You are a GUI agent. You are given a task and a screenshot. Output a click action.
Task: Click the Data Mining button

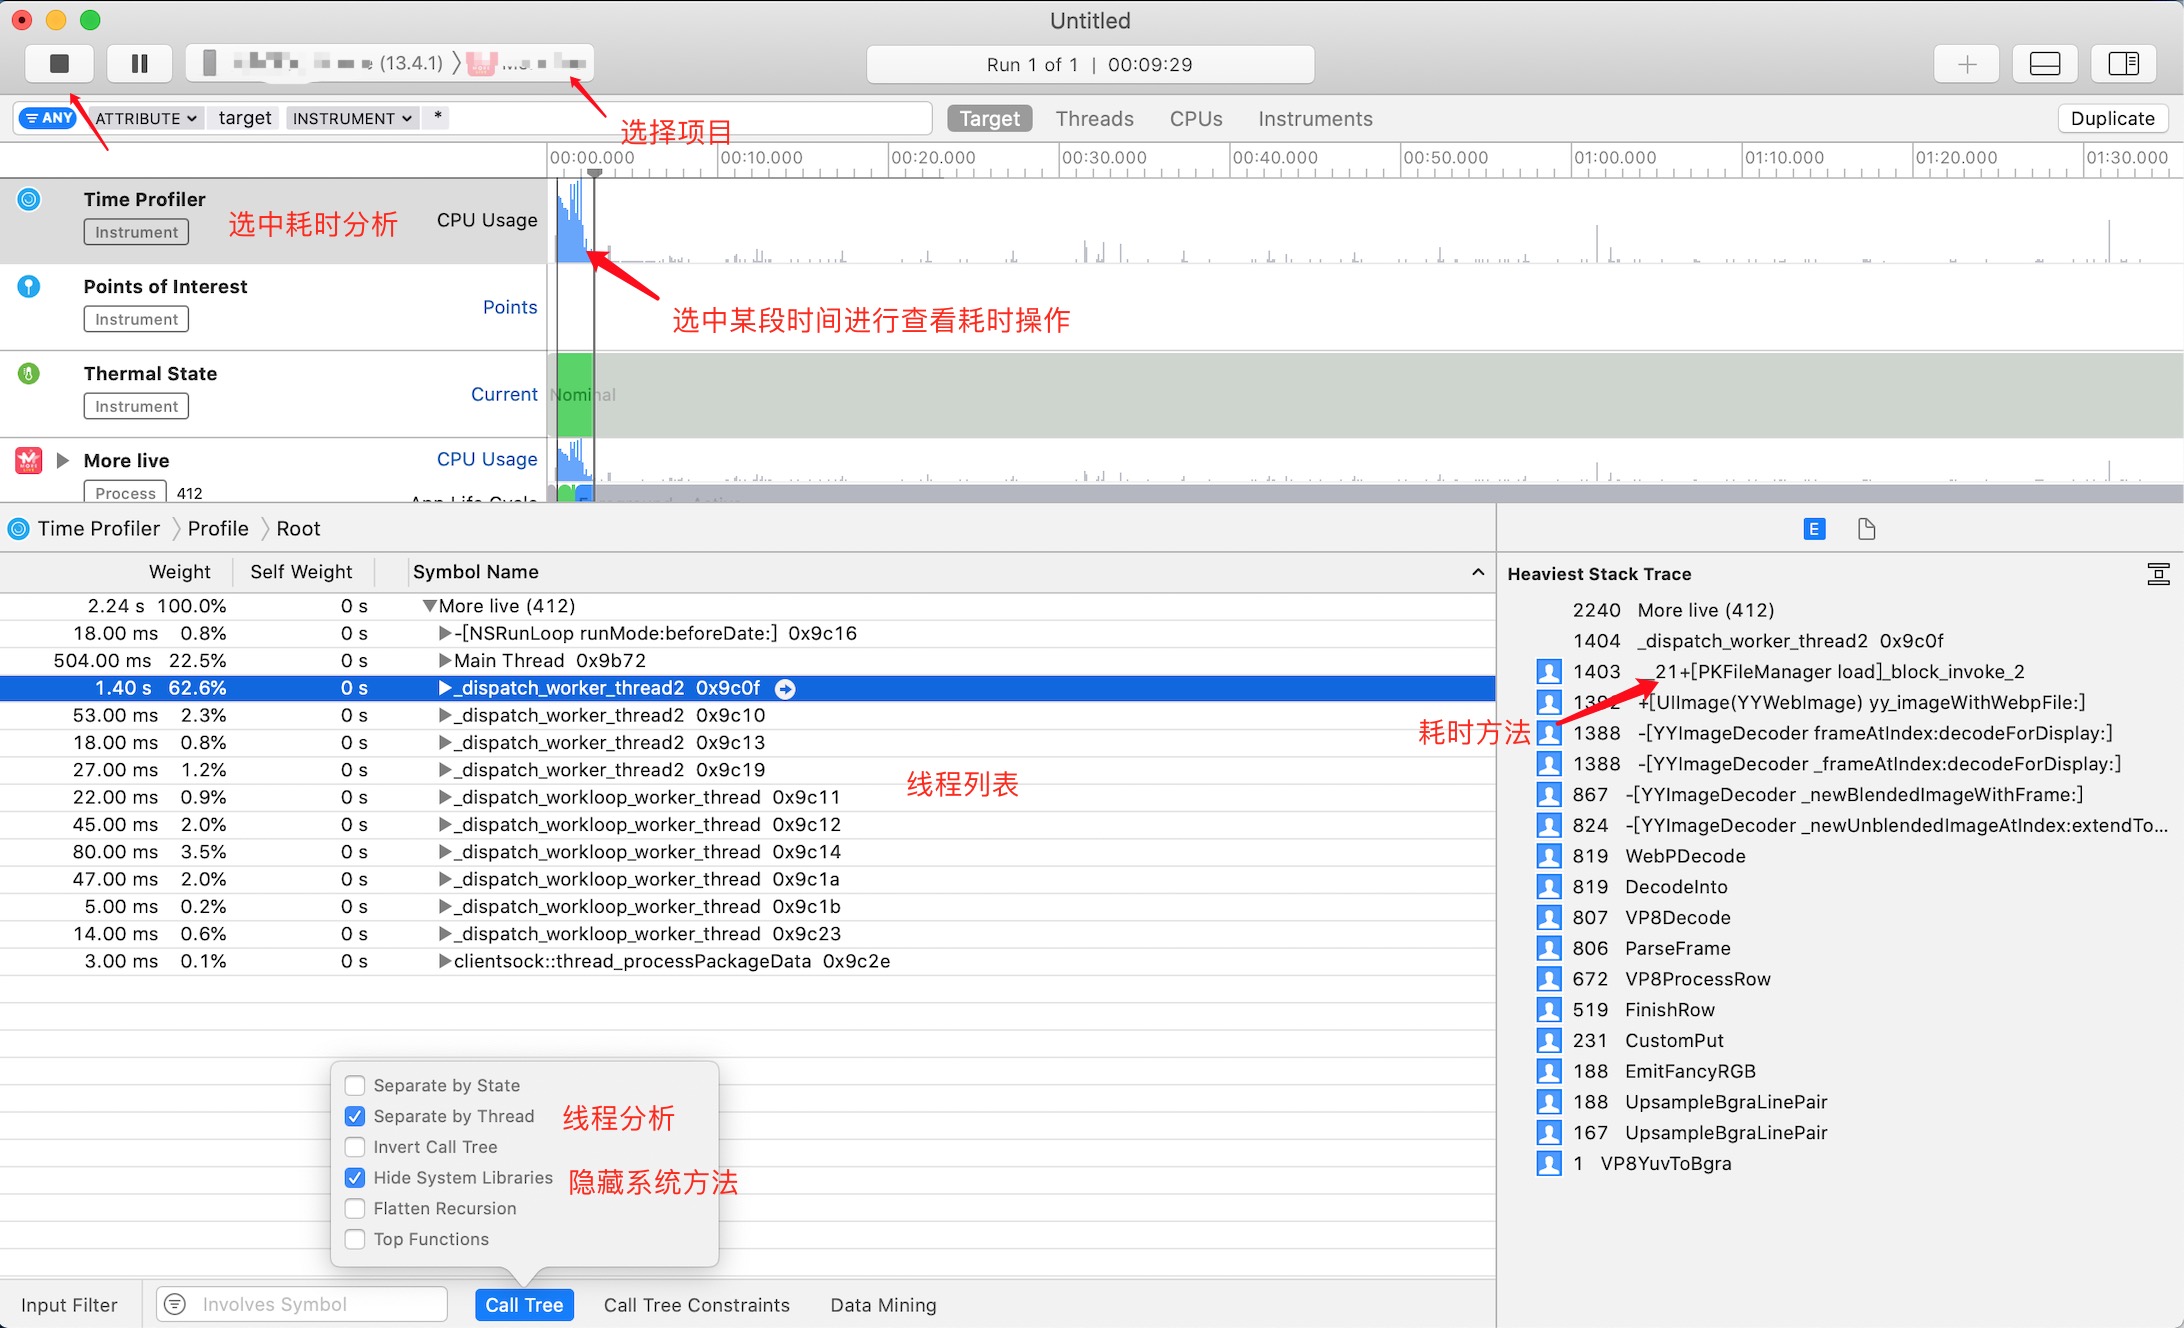coord(883,1305)
